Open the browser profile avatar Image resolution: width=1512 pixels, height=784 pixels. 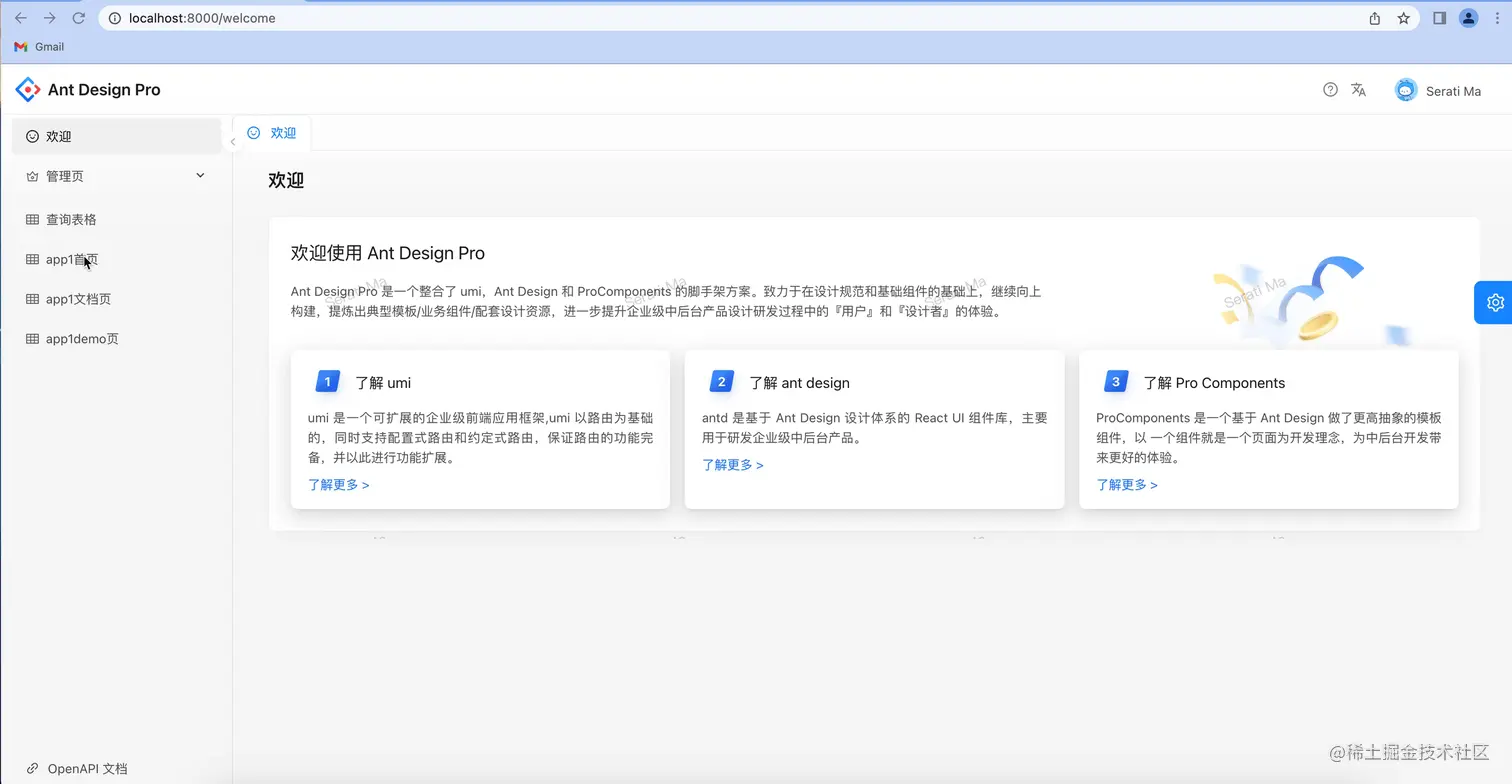pos(1469,18)
